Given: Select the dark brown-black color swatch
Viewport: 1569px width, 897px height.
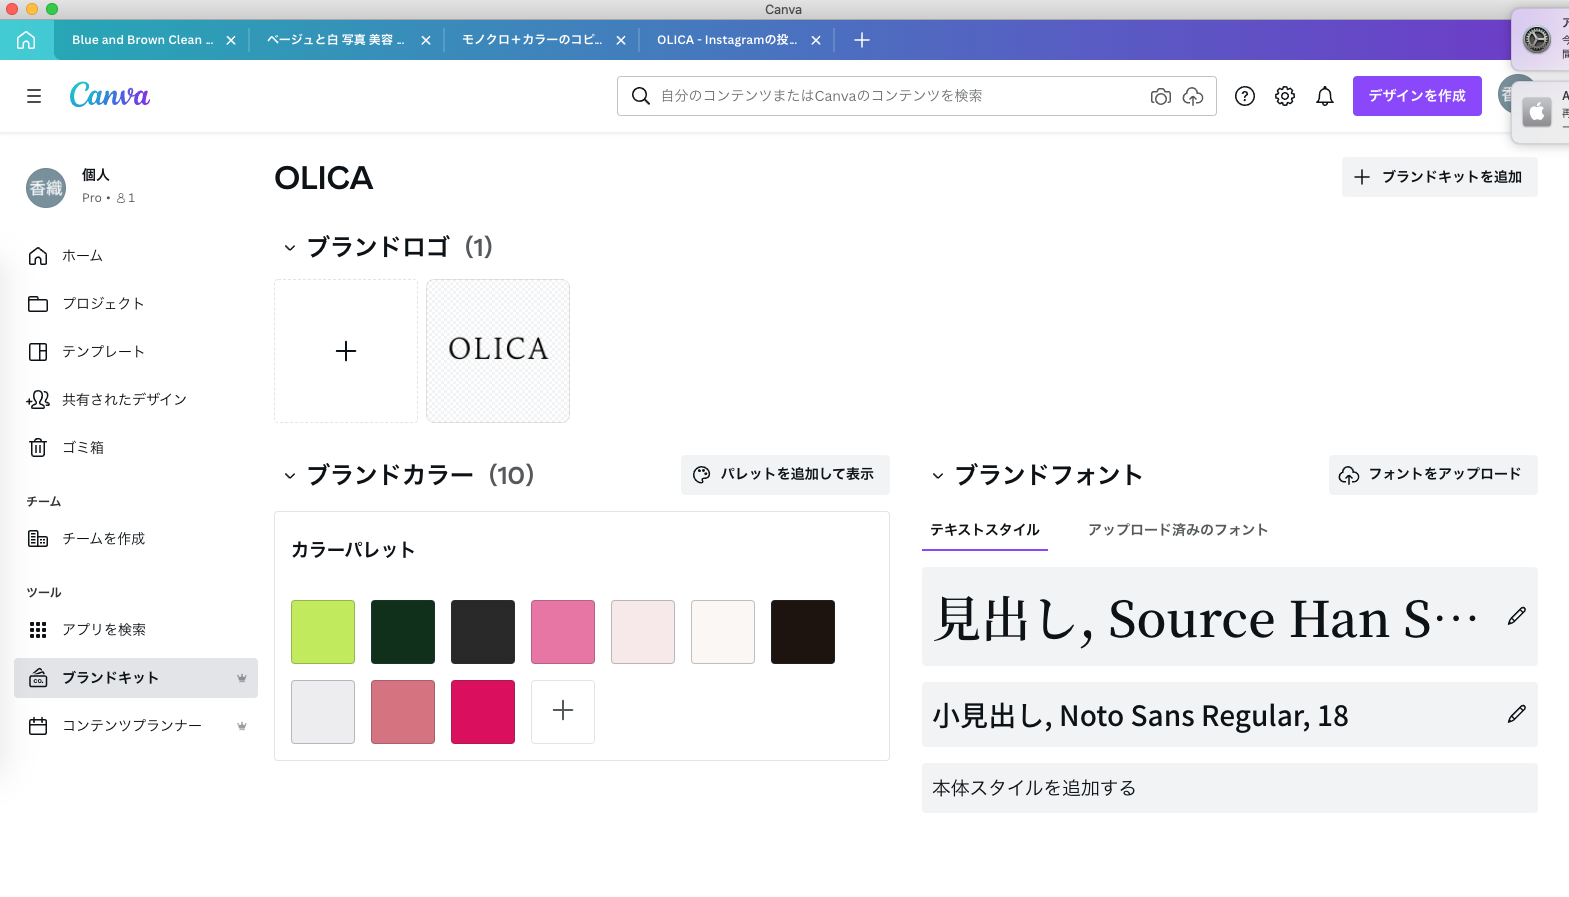Looking at the screenshot, I should [x=803, y=632].
